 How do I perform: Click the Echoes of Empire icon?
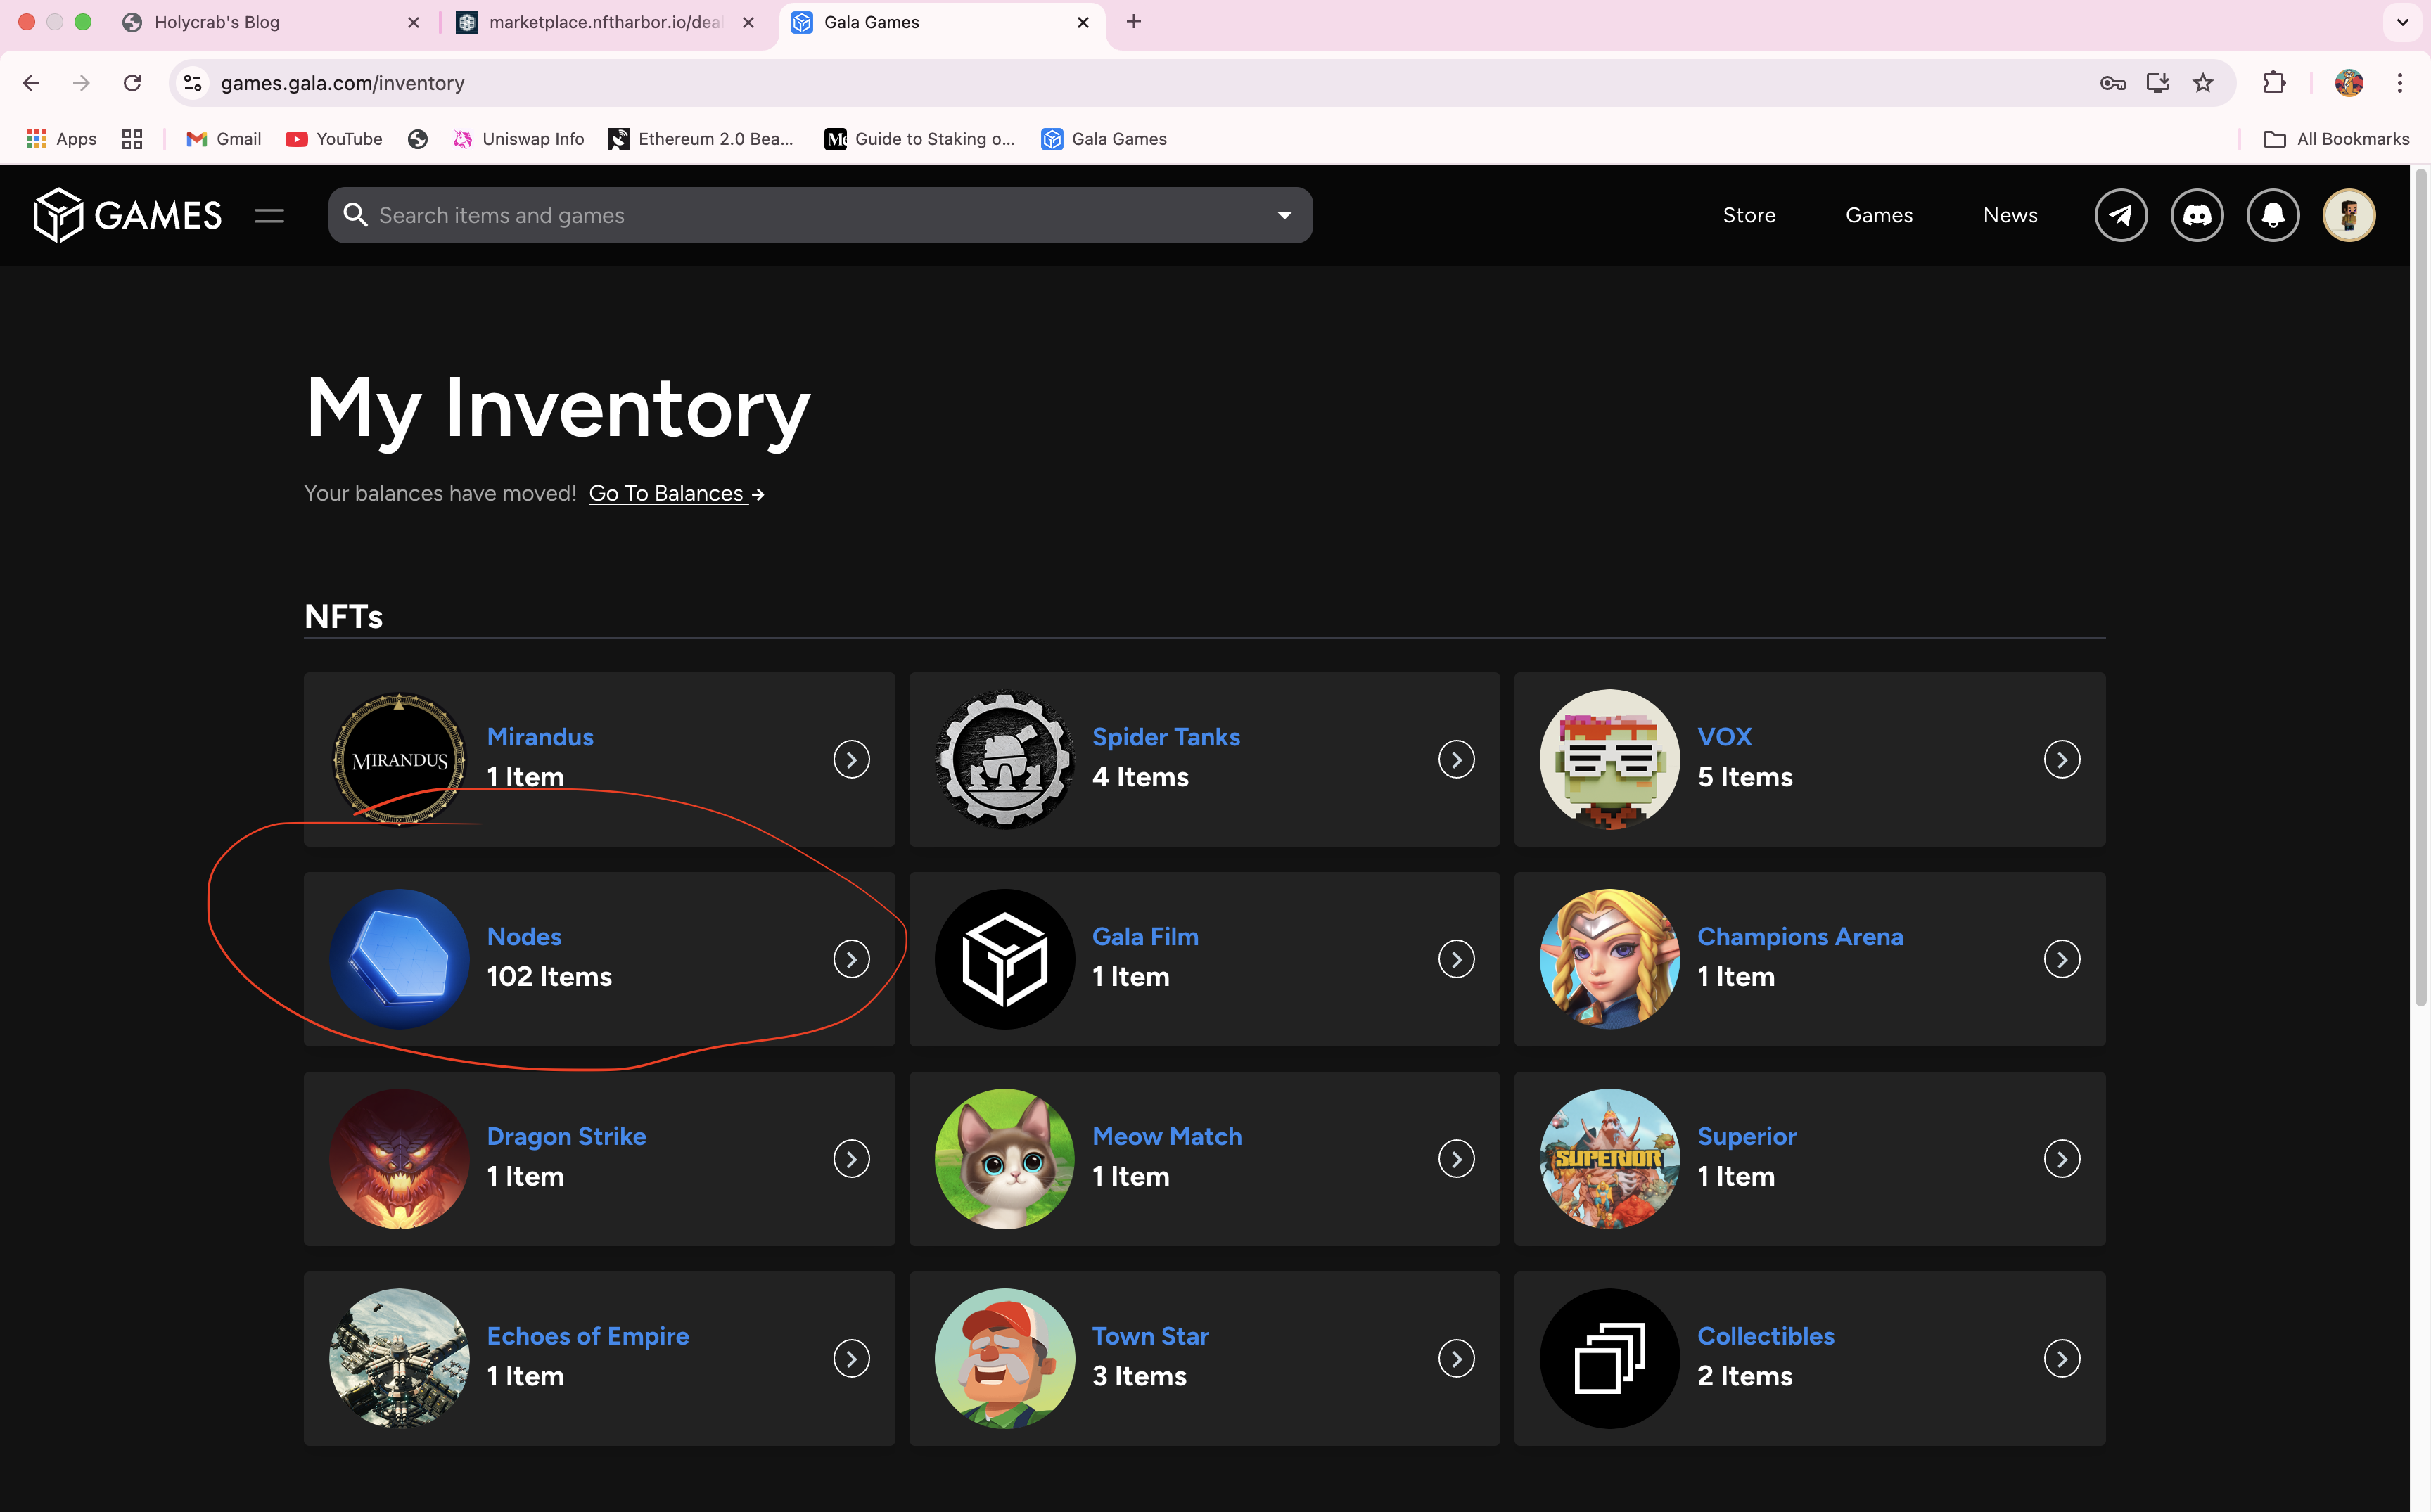(399, 1358)
